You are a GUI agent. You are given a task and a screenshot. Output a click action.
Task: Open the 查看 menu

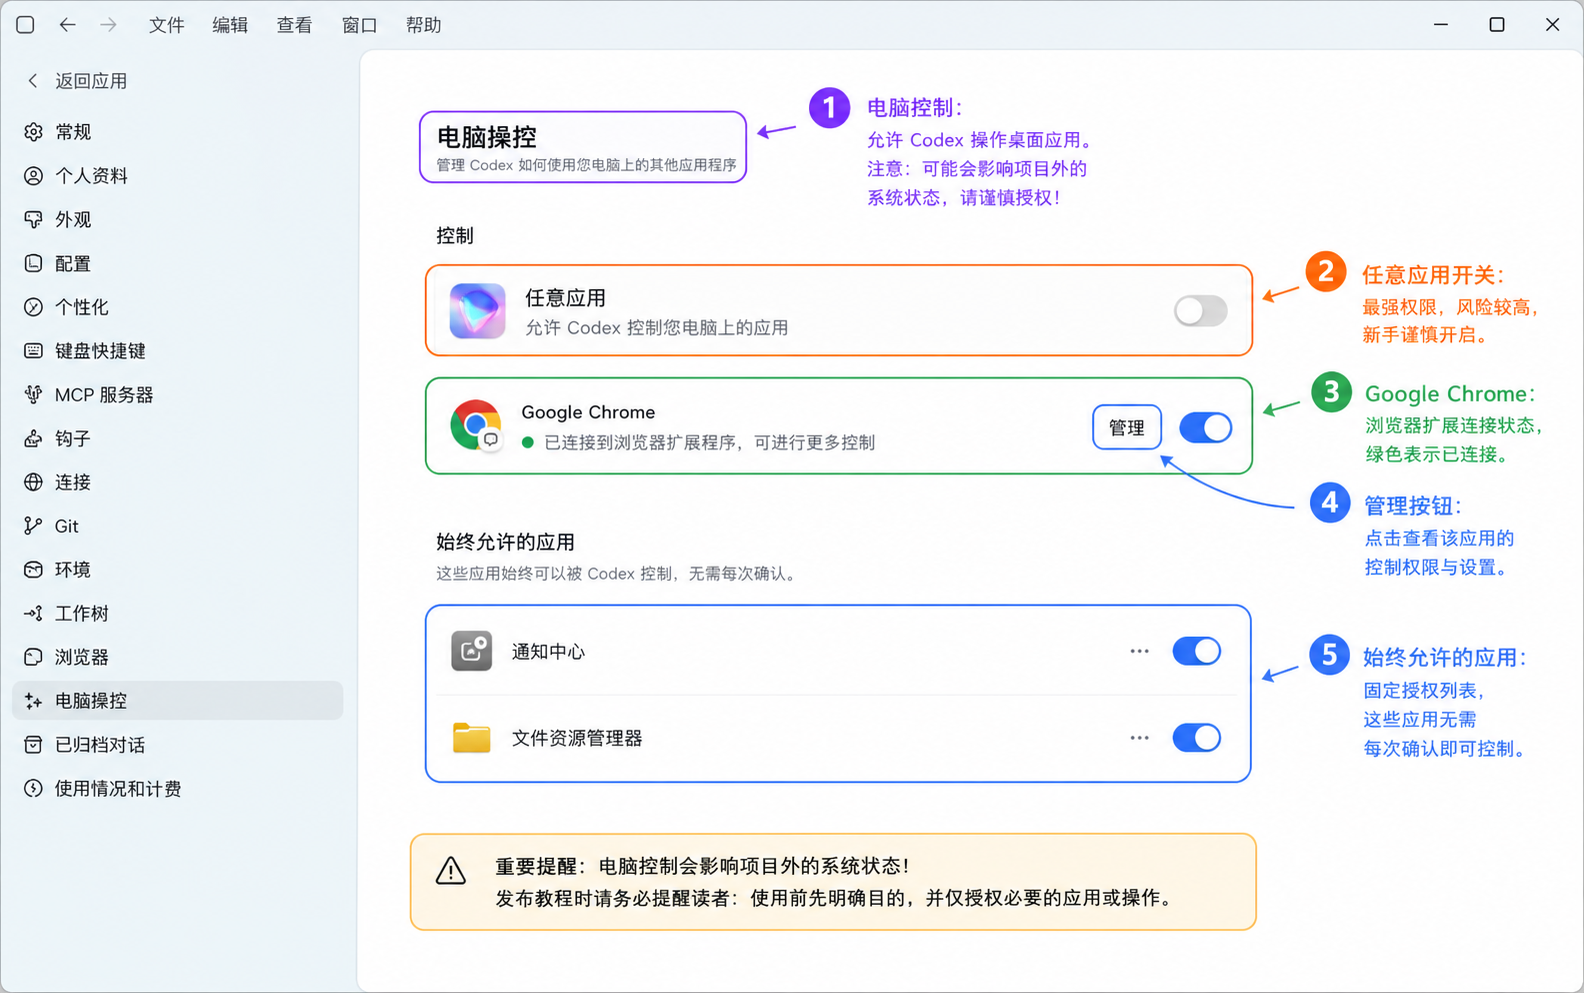point(294,25)
